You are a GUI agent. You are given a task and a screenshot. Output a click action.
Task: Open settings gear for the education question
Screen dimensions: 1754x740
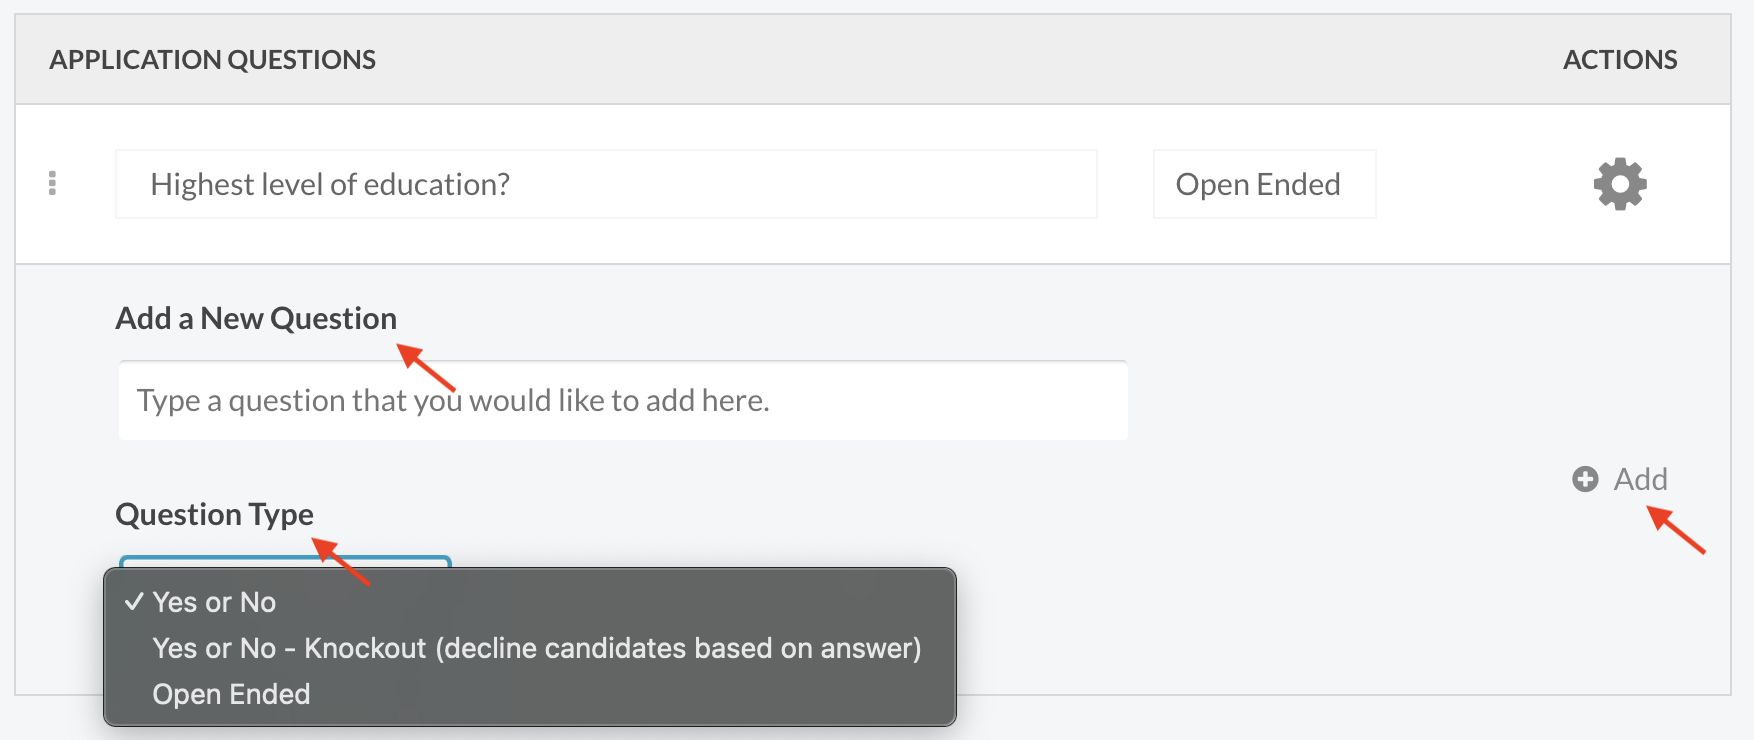(x=1620, y=184)
